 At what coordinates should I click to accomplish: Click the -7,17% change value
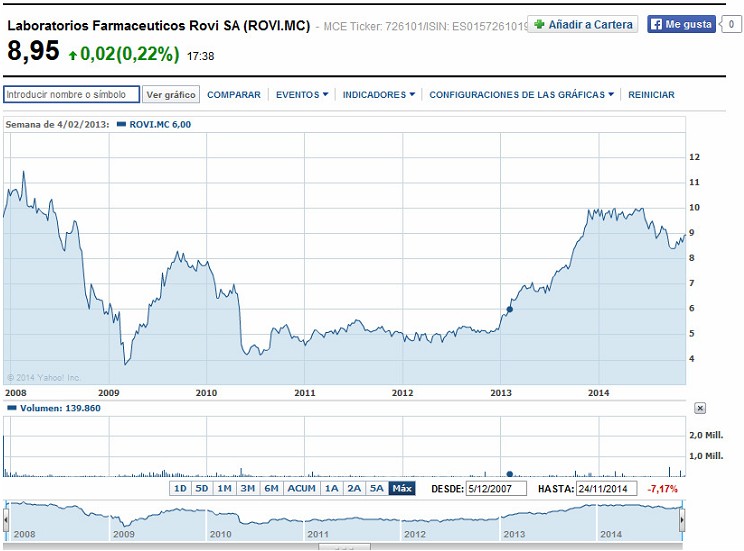(x=662, y=488)
